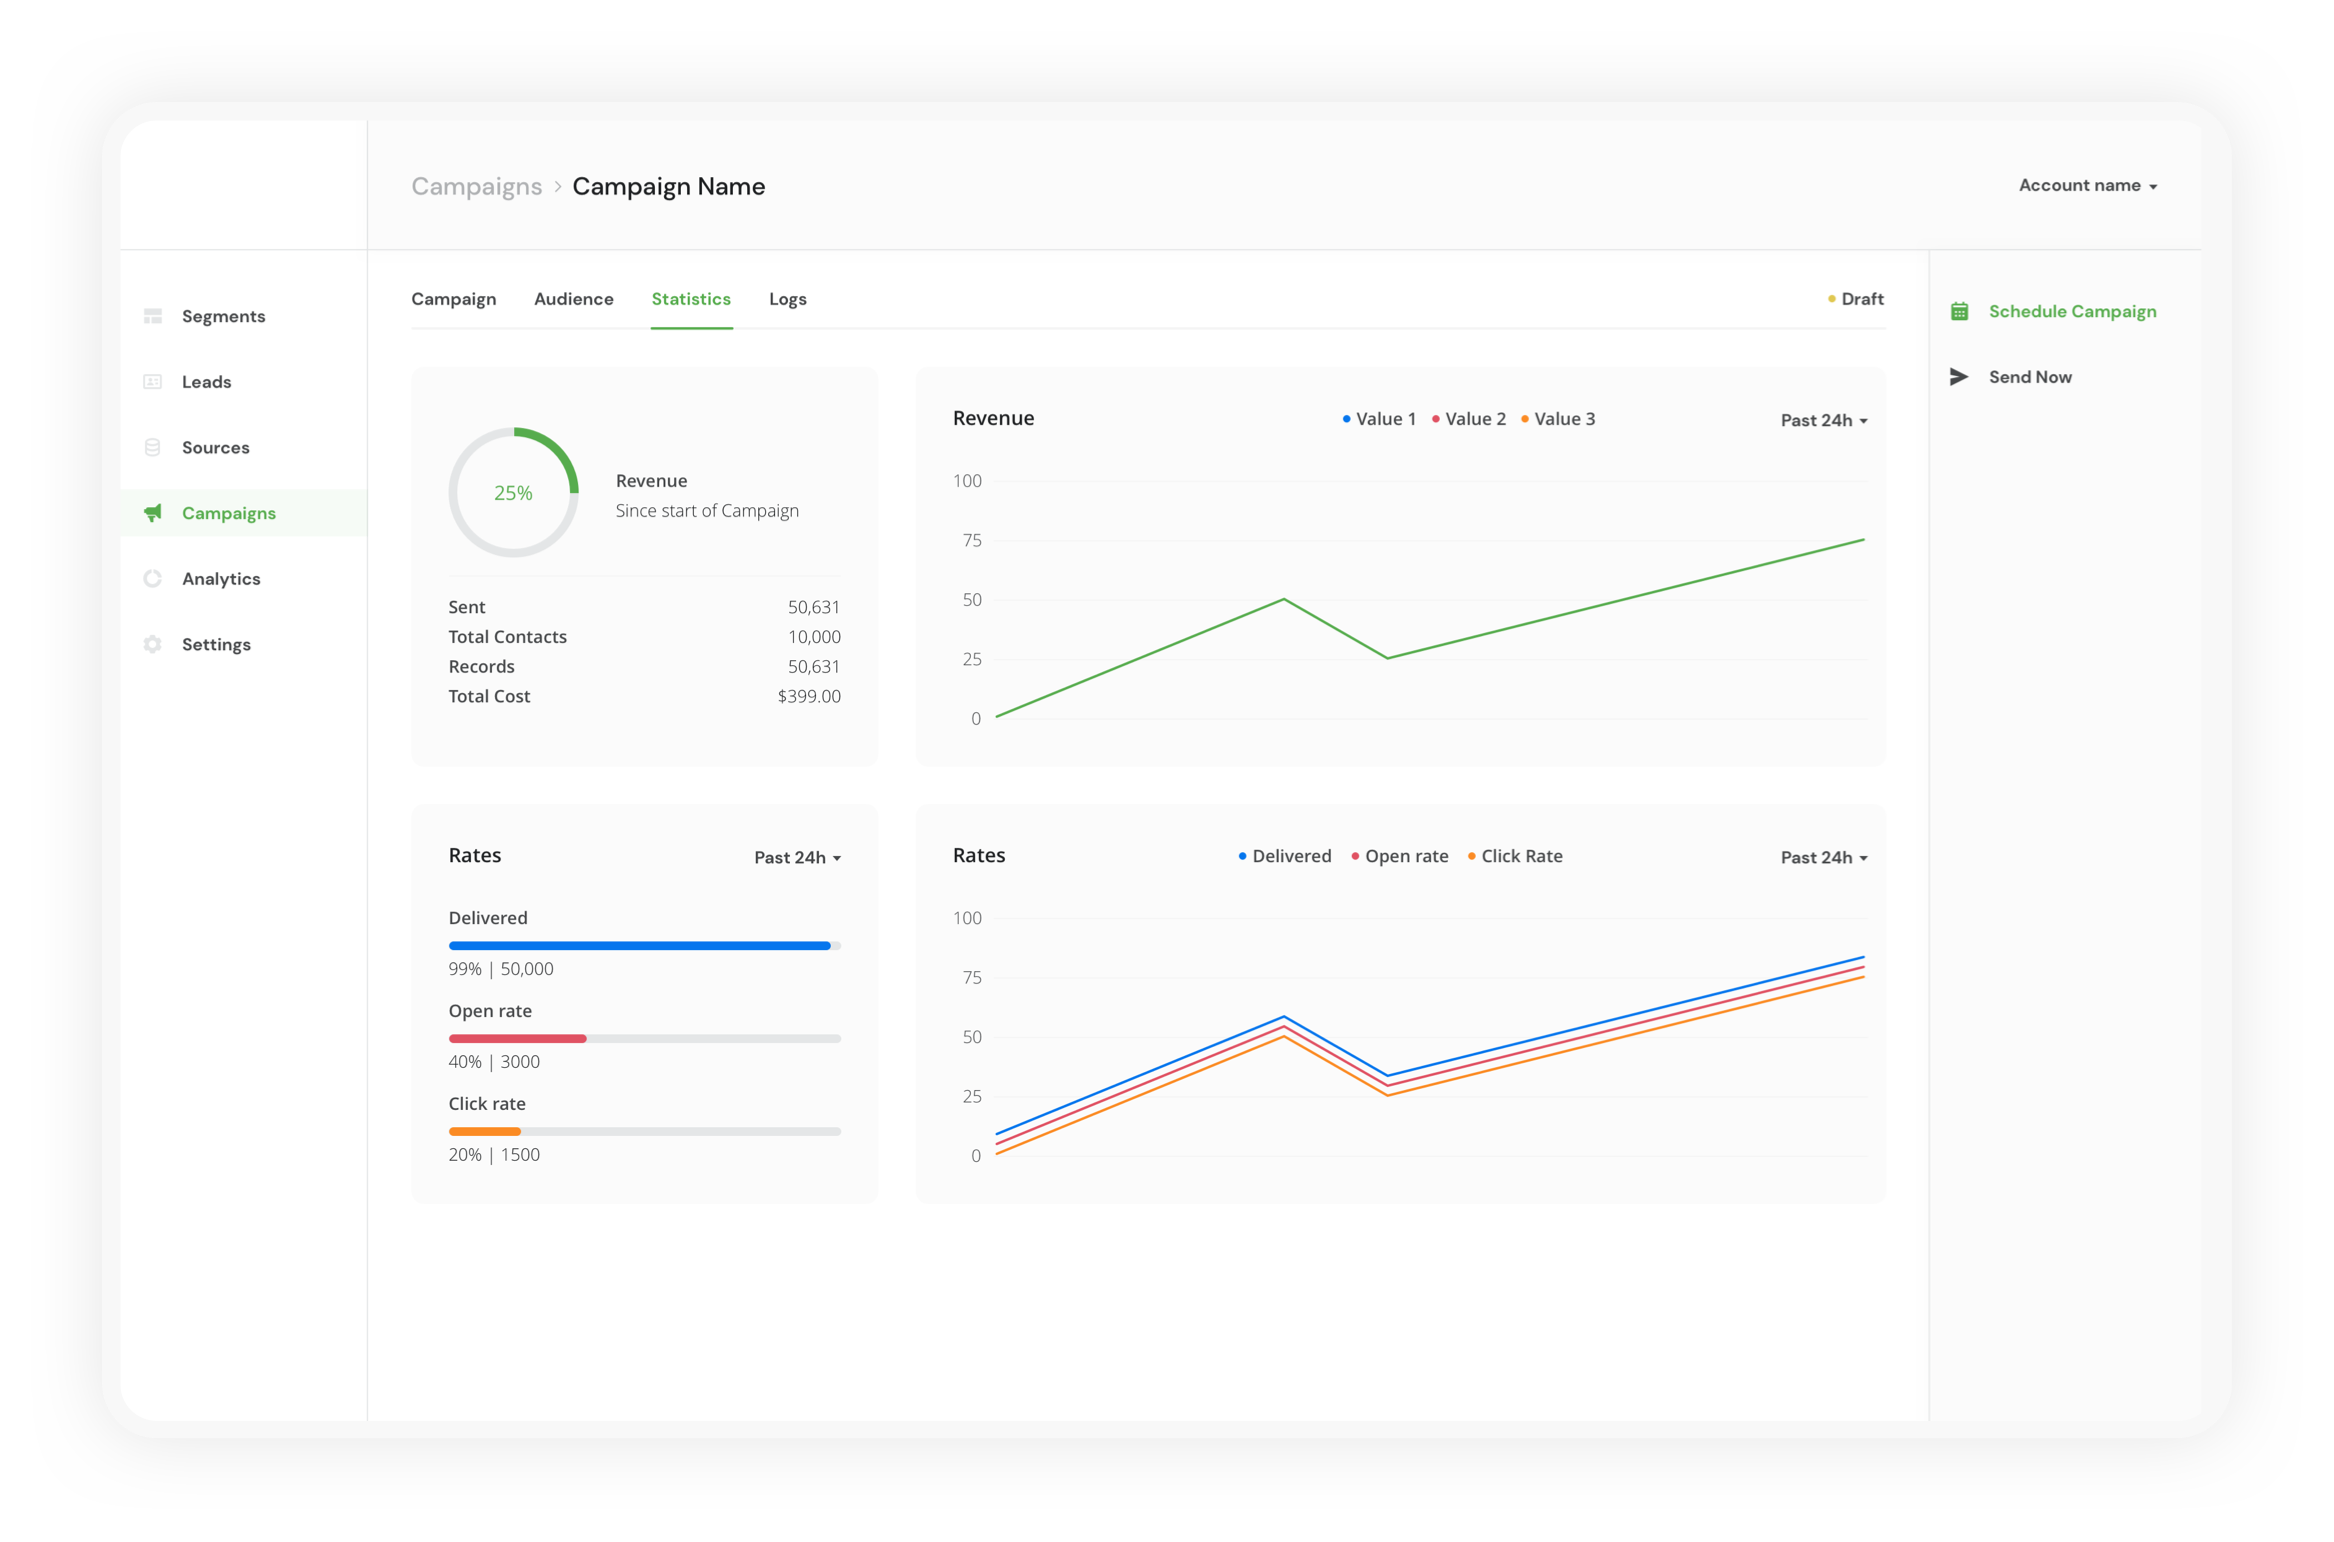
Task: Click the Send Now paper plane icon
Action: pos(1959,377)
